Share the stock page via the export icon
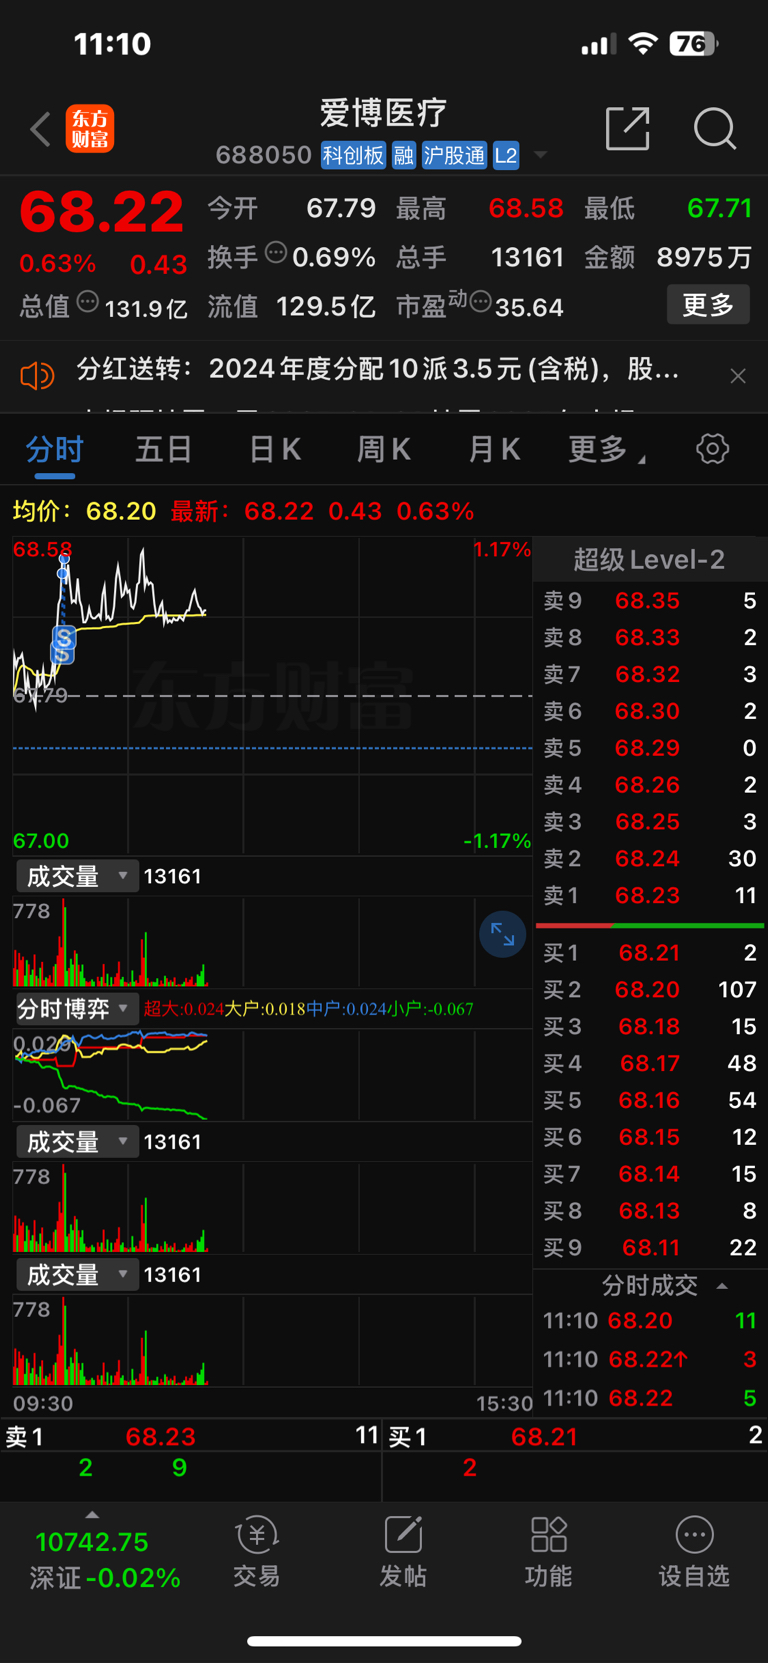Screen dimensions: 768x1663 [x=628, y=129]
